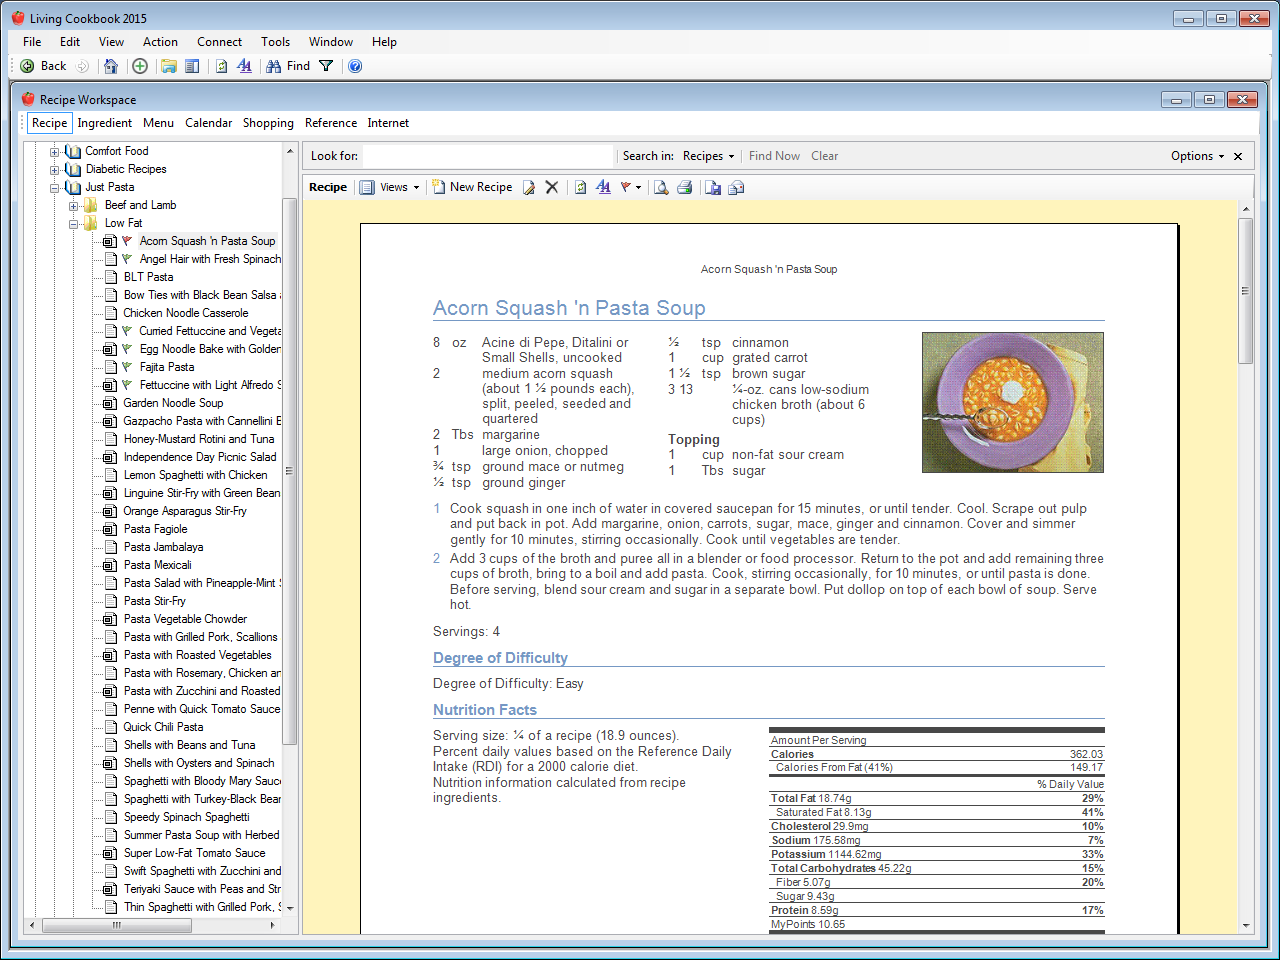Screen dimensions: 1280x960
Task: Switch to the Shopping tab
Action: 268,123
